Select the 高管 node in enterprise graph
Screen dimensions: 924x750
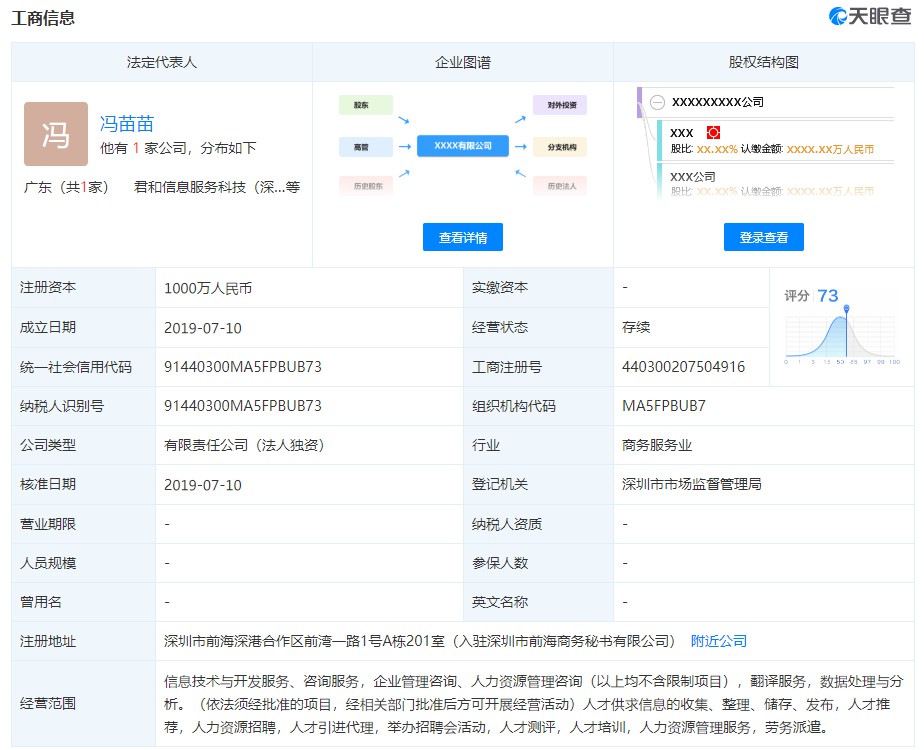365,147
